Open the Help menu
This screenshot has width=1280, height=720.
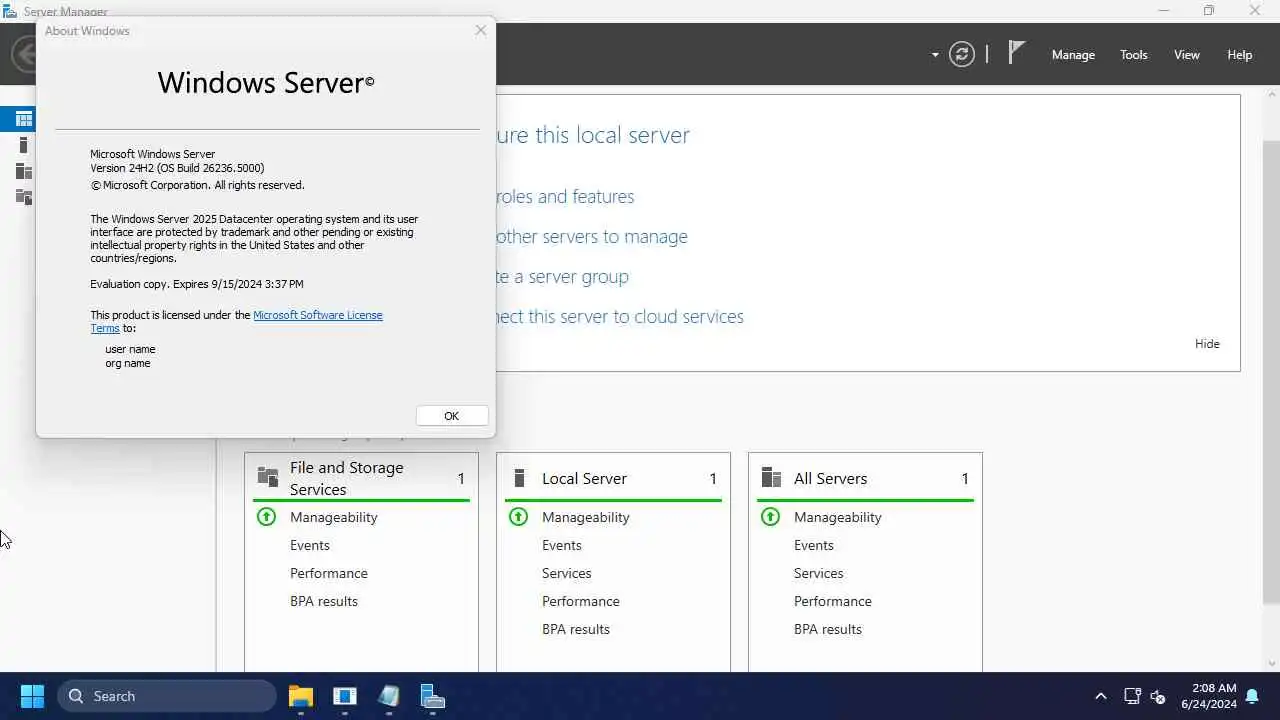tap(1240, 55)
